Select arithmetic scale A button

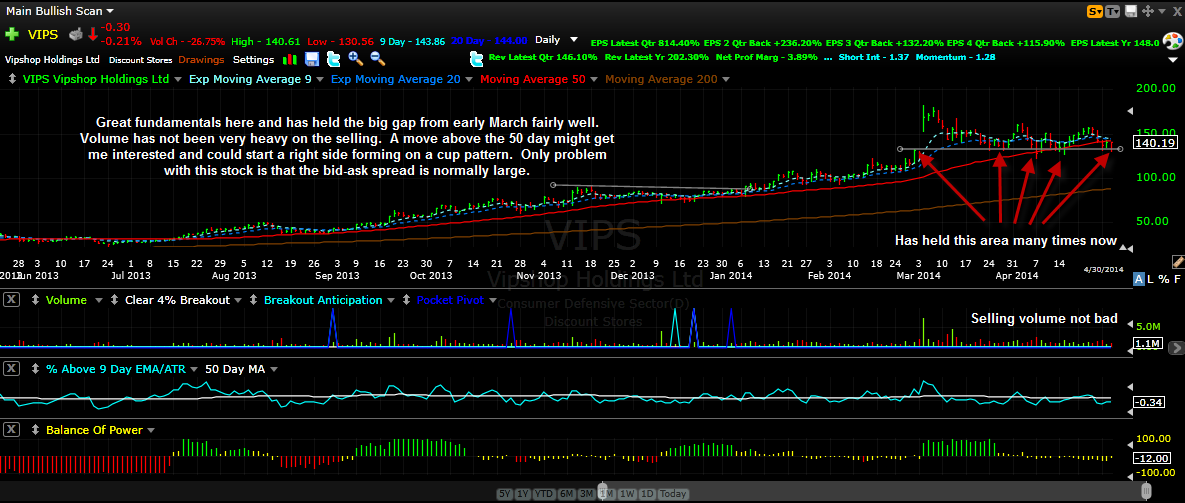[x=1139, y=280]
